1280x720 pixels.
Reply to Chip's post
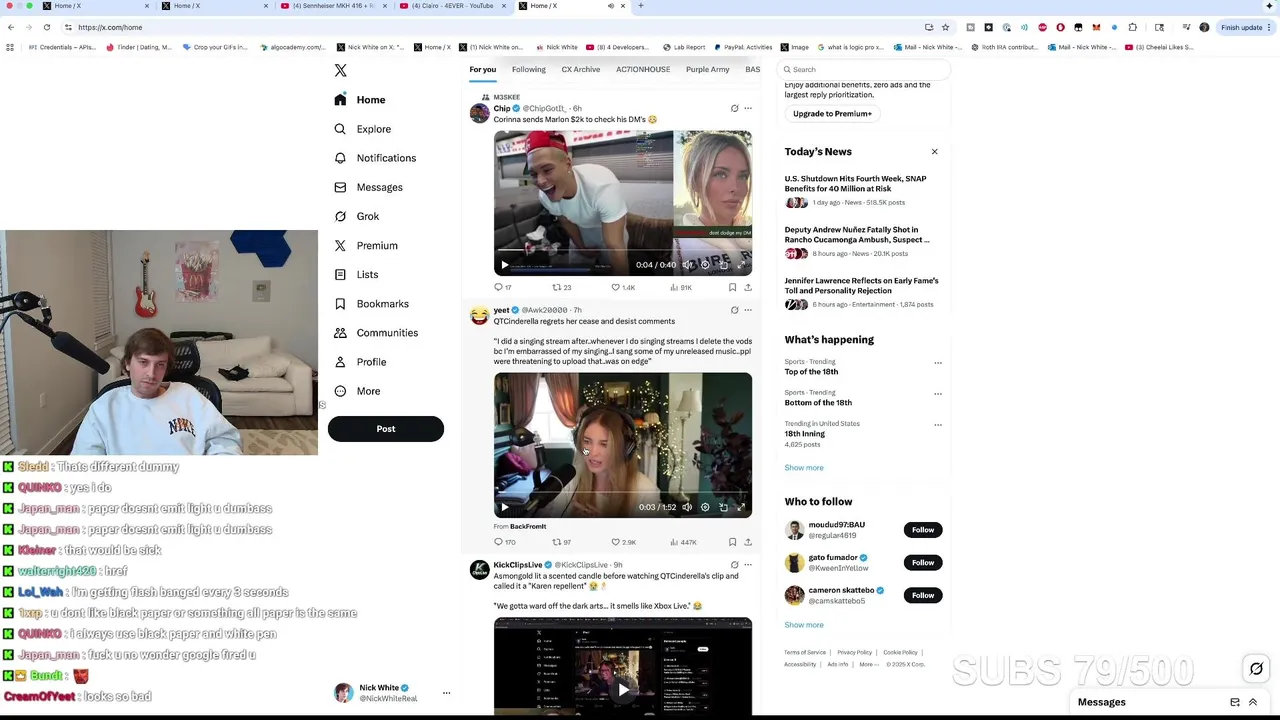[502, 287]
